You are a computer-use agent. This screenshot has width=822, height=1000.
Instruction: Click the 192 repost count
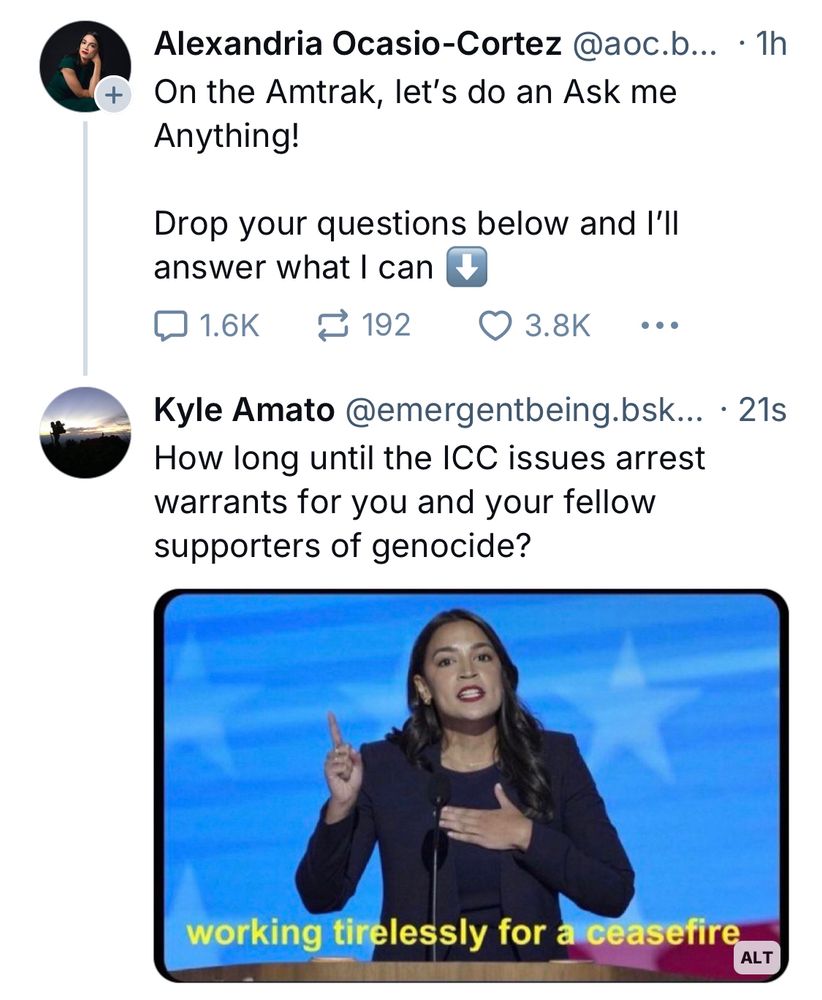[x=385, y=325]
